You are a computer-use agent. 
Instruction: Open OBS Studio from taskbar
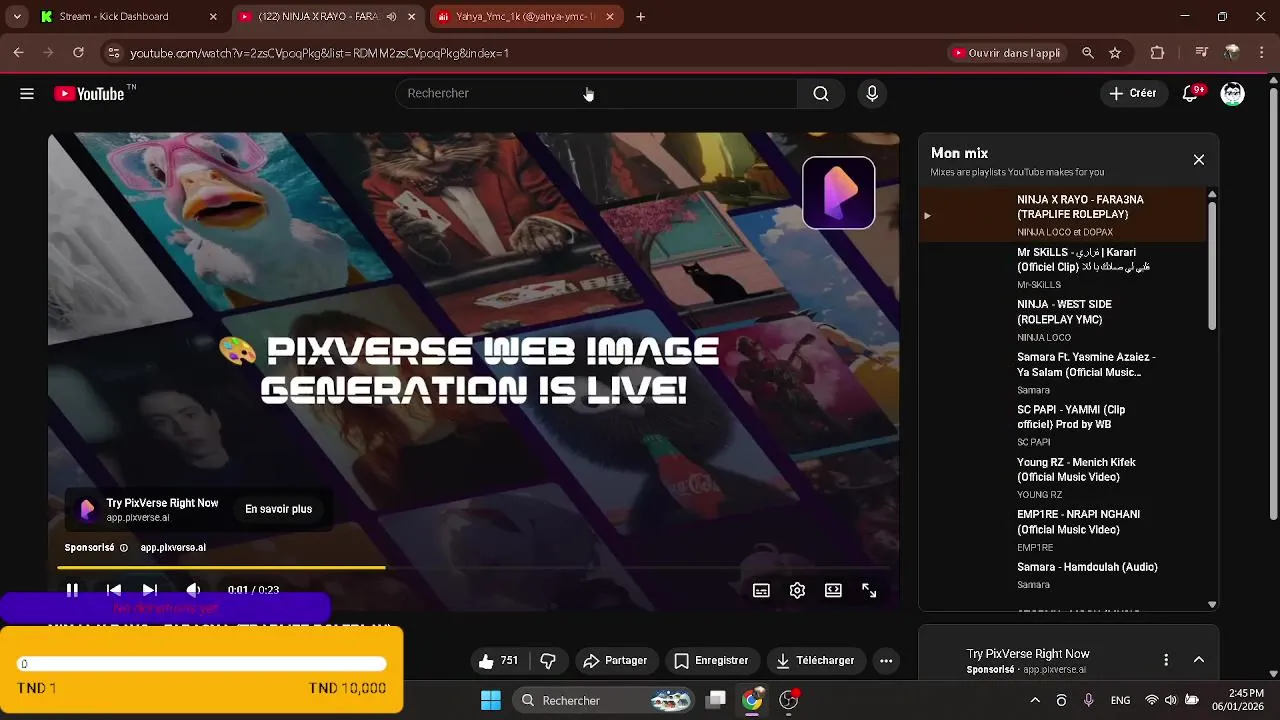(x=789, y=700)
